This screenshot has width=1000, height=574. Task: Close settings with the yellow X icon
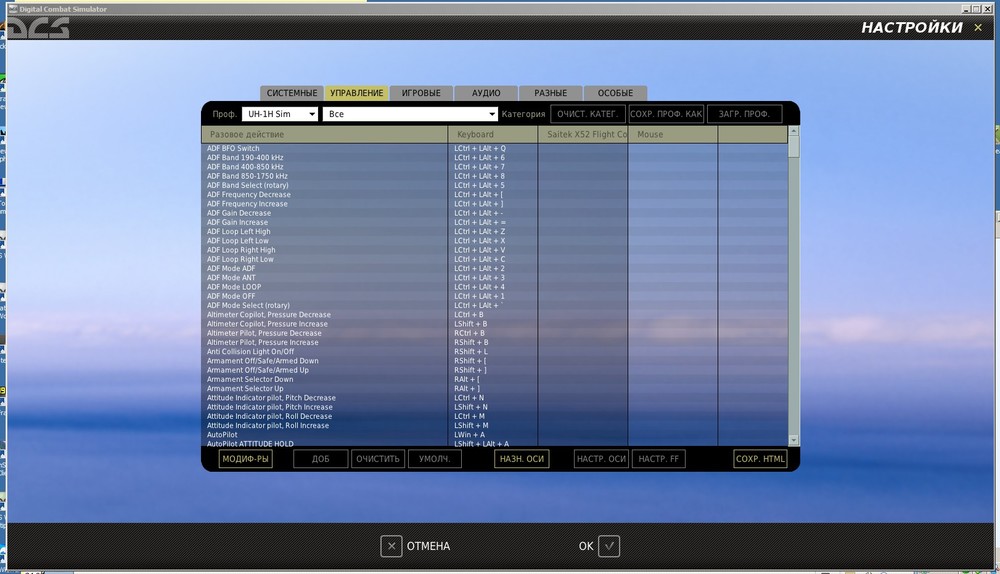pyautogui.click(x=978, y=27)
